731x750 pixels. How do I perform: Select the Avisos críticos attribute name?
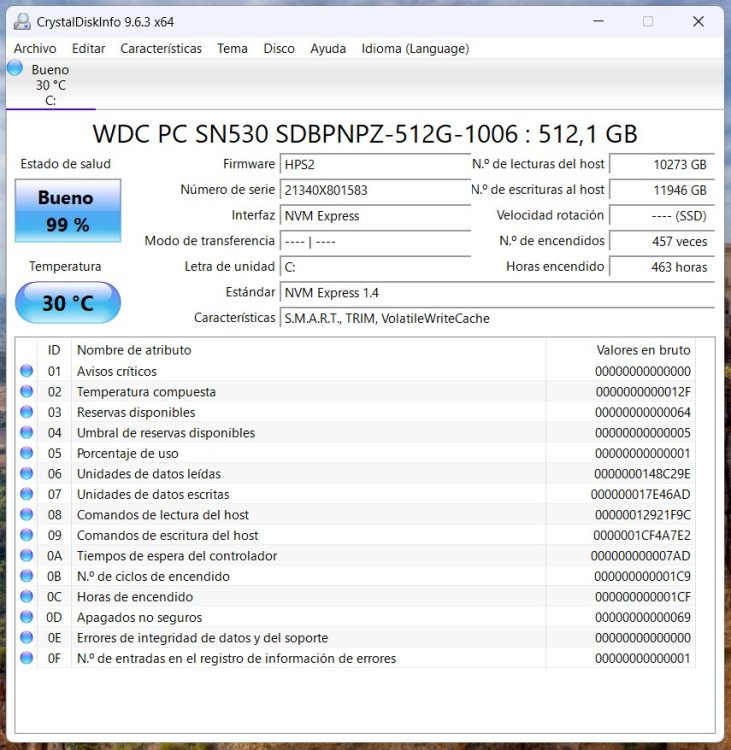point(117,371)
